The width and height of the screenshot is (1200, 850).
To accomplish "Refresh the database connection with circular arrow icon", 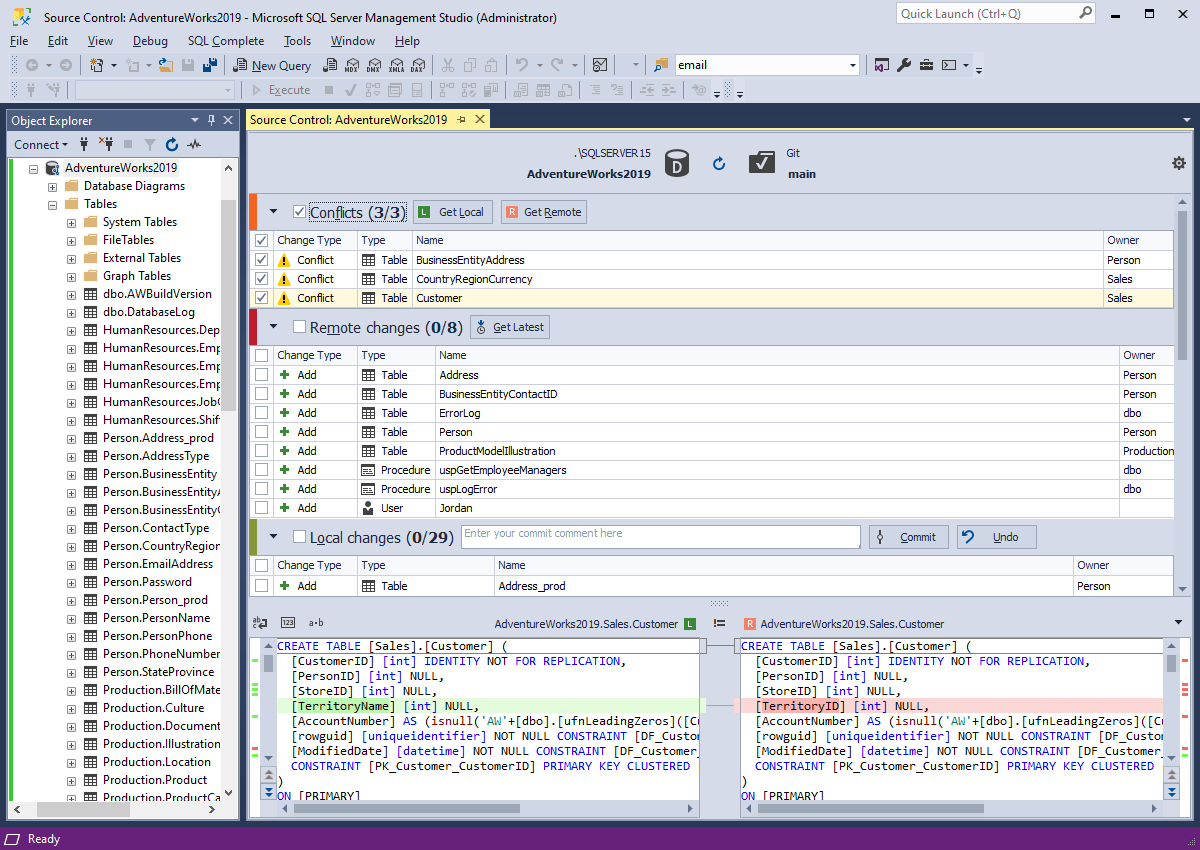I will 719,163.
